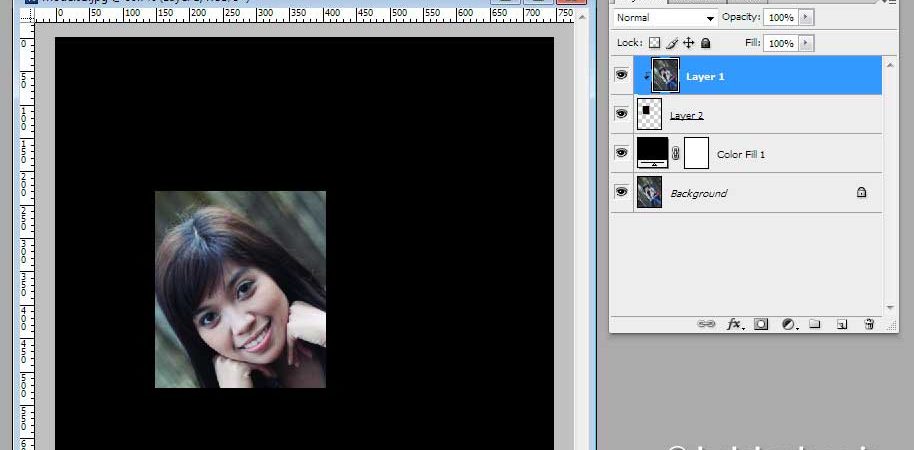This screenshot has width=914, height=450.
Task: Open the Normal blend mode dropdown
Action: point(665,17)
